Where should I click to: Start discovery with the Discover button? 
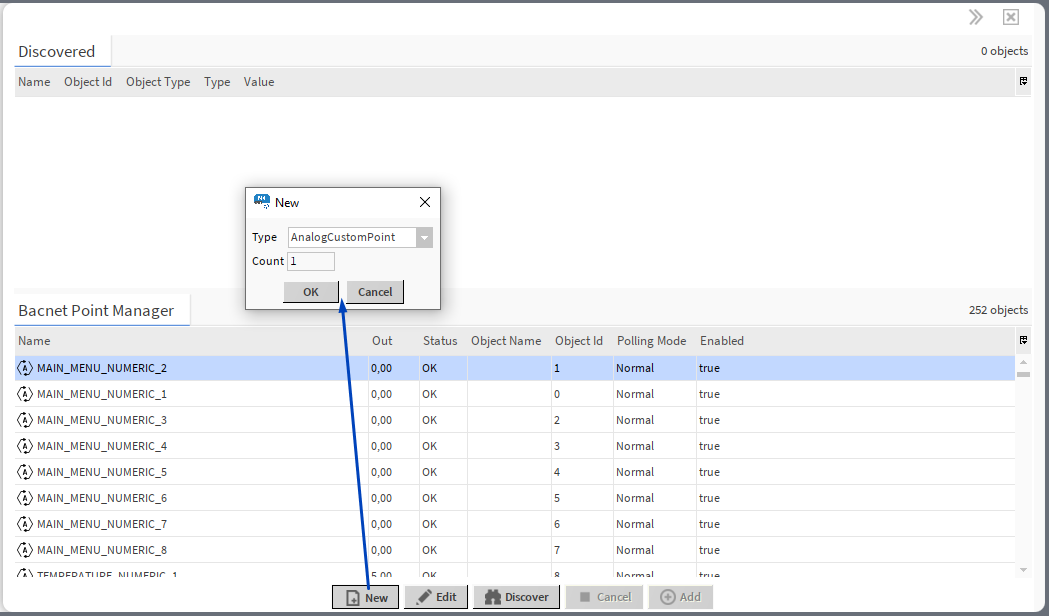tap(516, 597)
